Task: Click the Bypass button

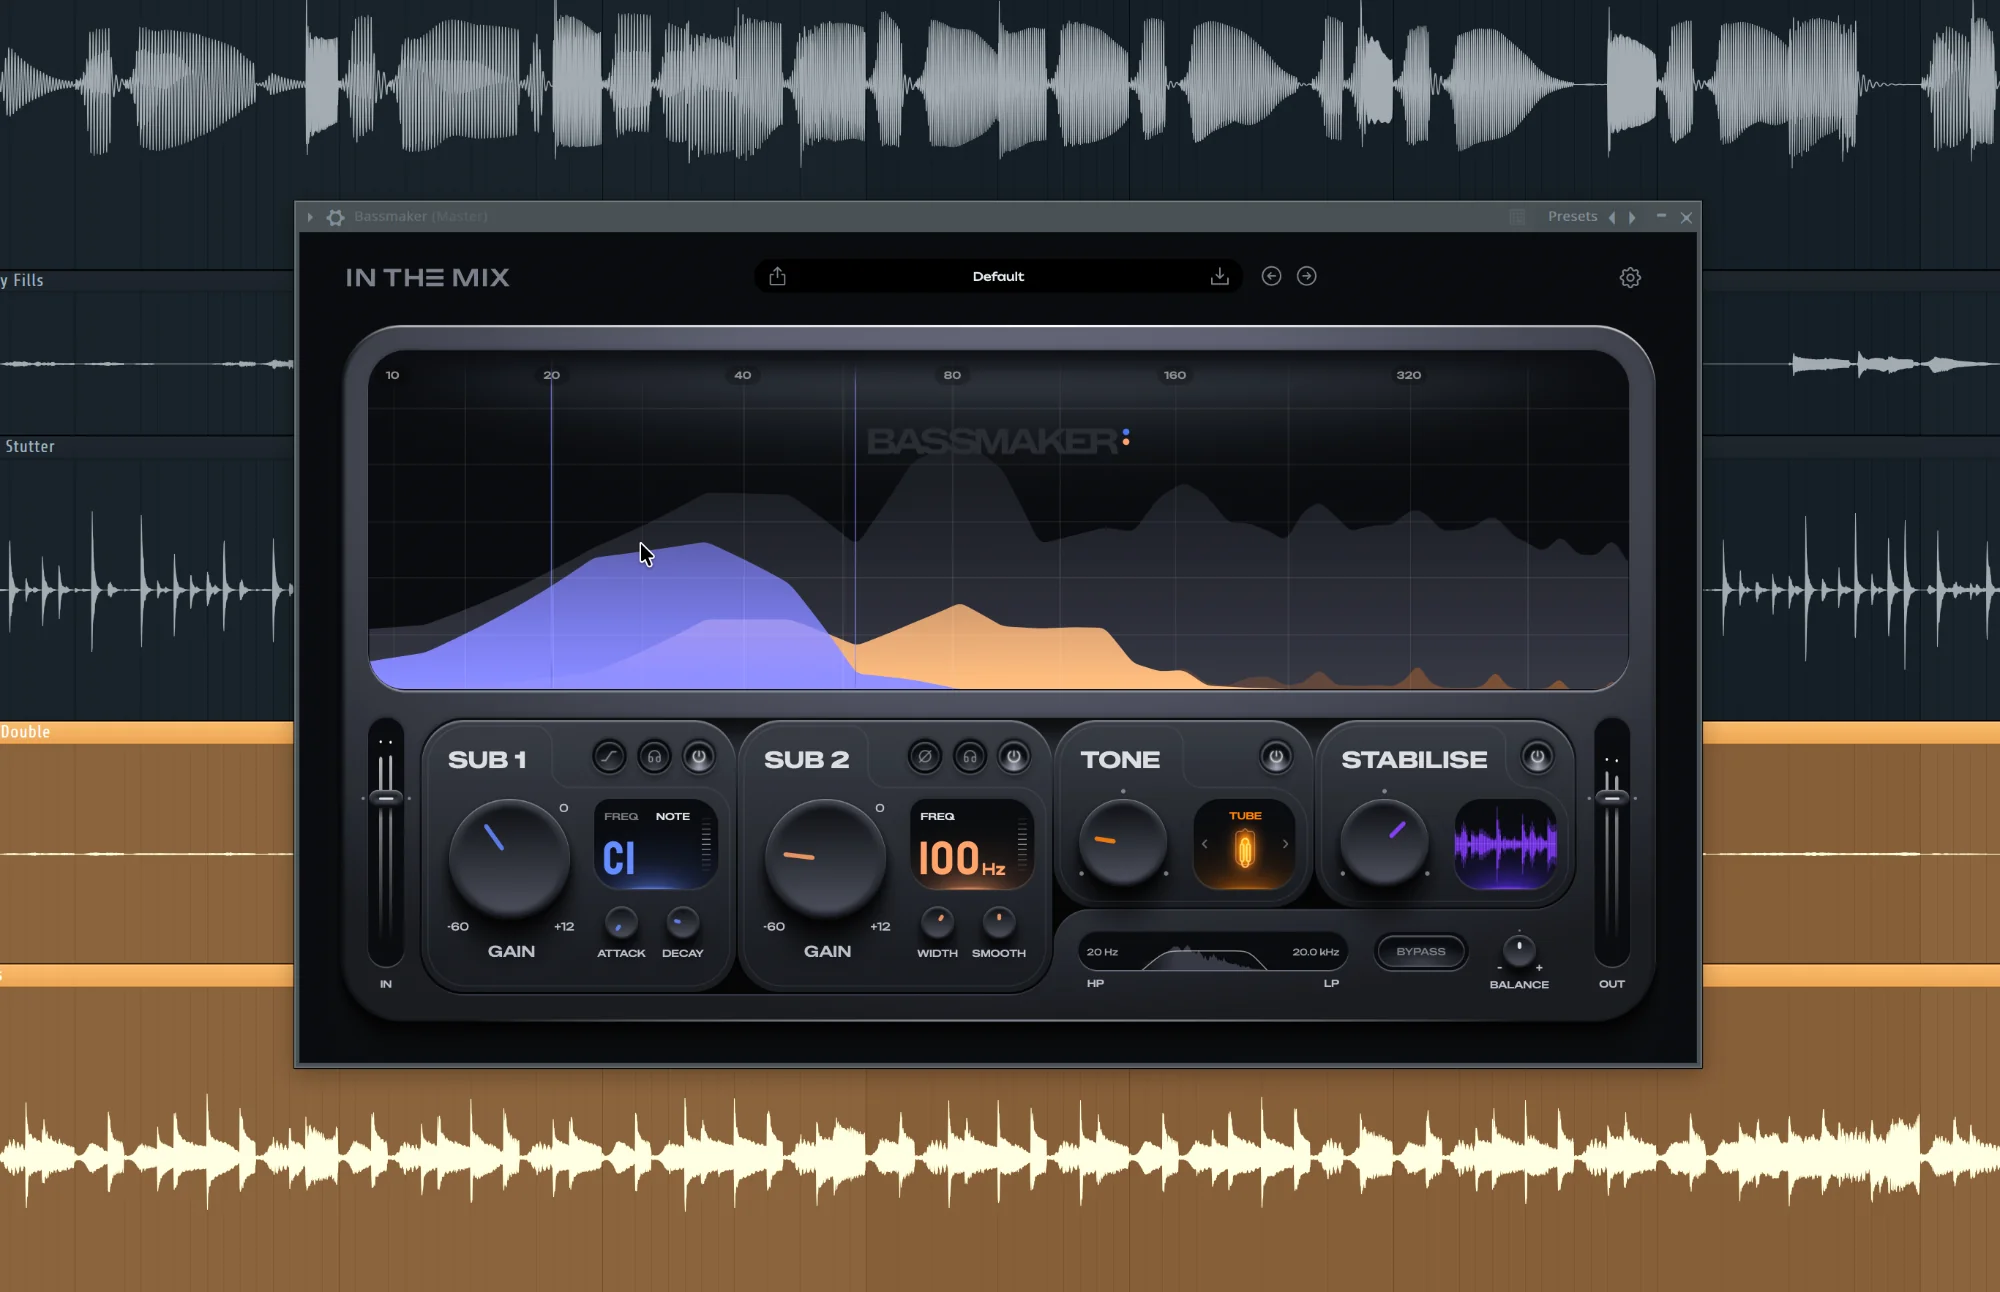Action: coord(1421,951)
